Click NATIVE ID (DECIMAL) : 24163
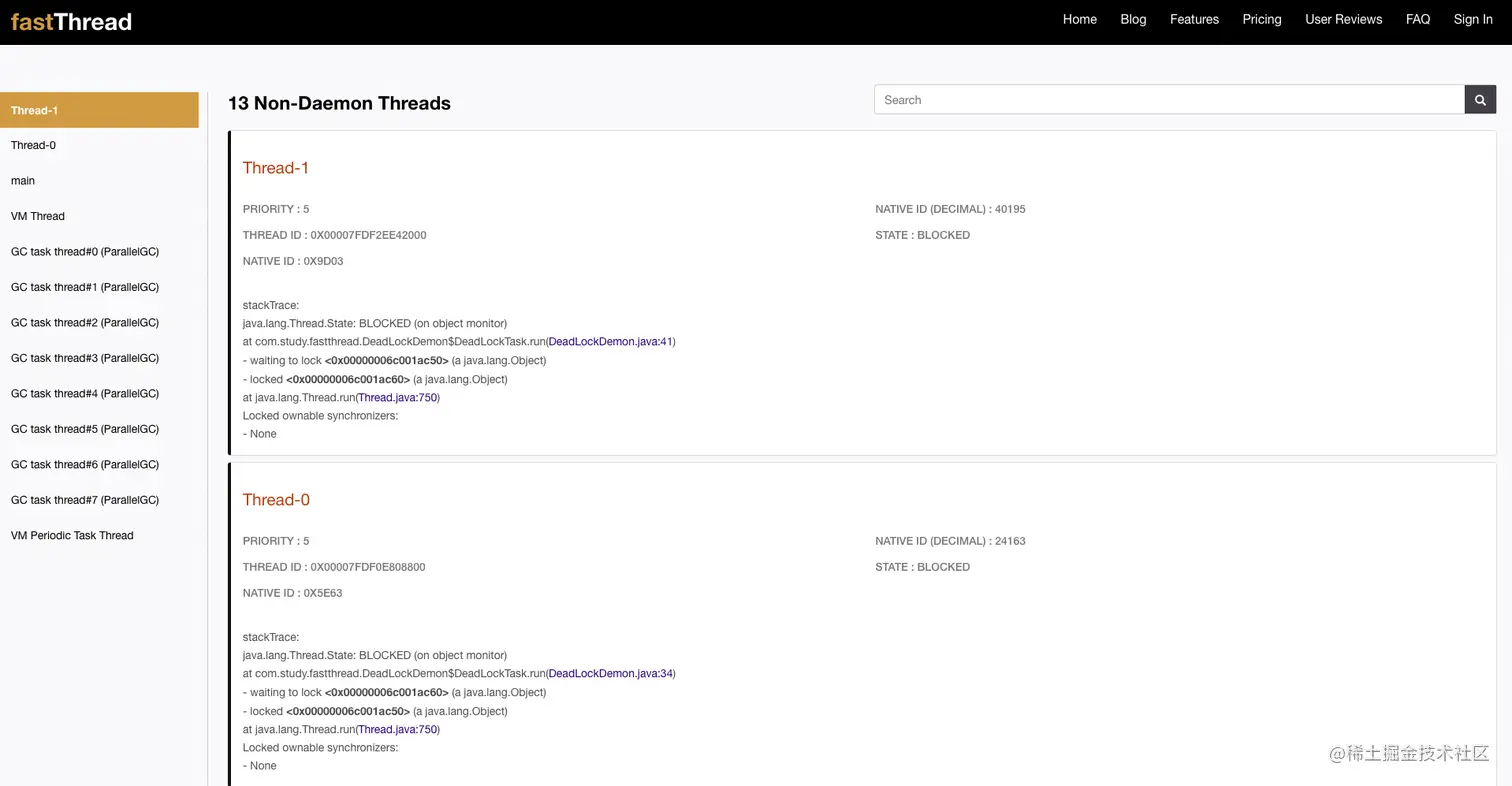The width and height of the screenshot is (1512, 786). point(950,541)
